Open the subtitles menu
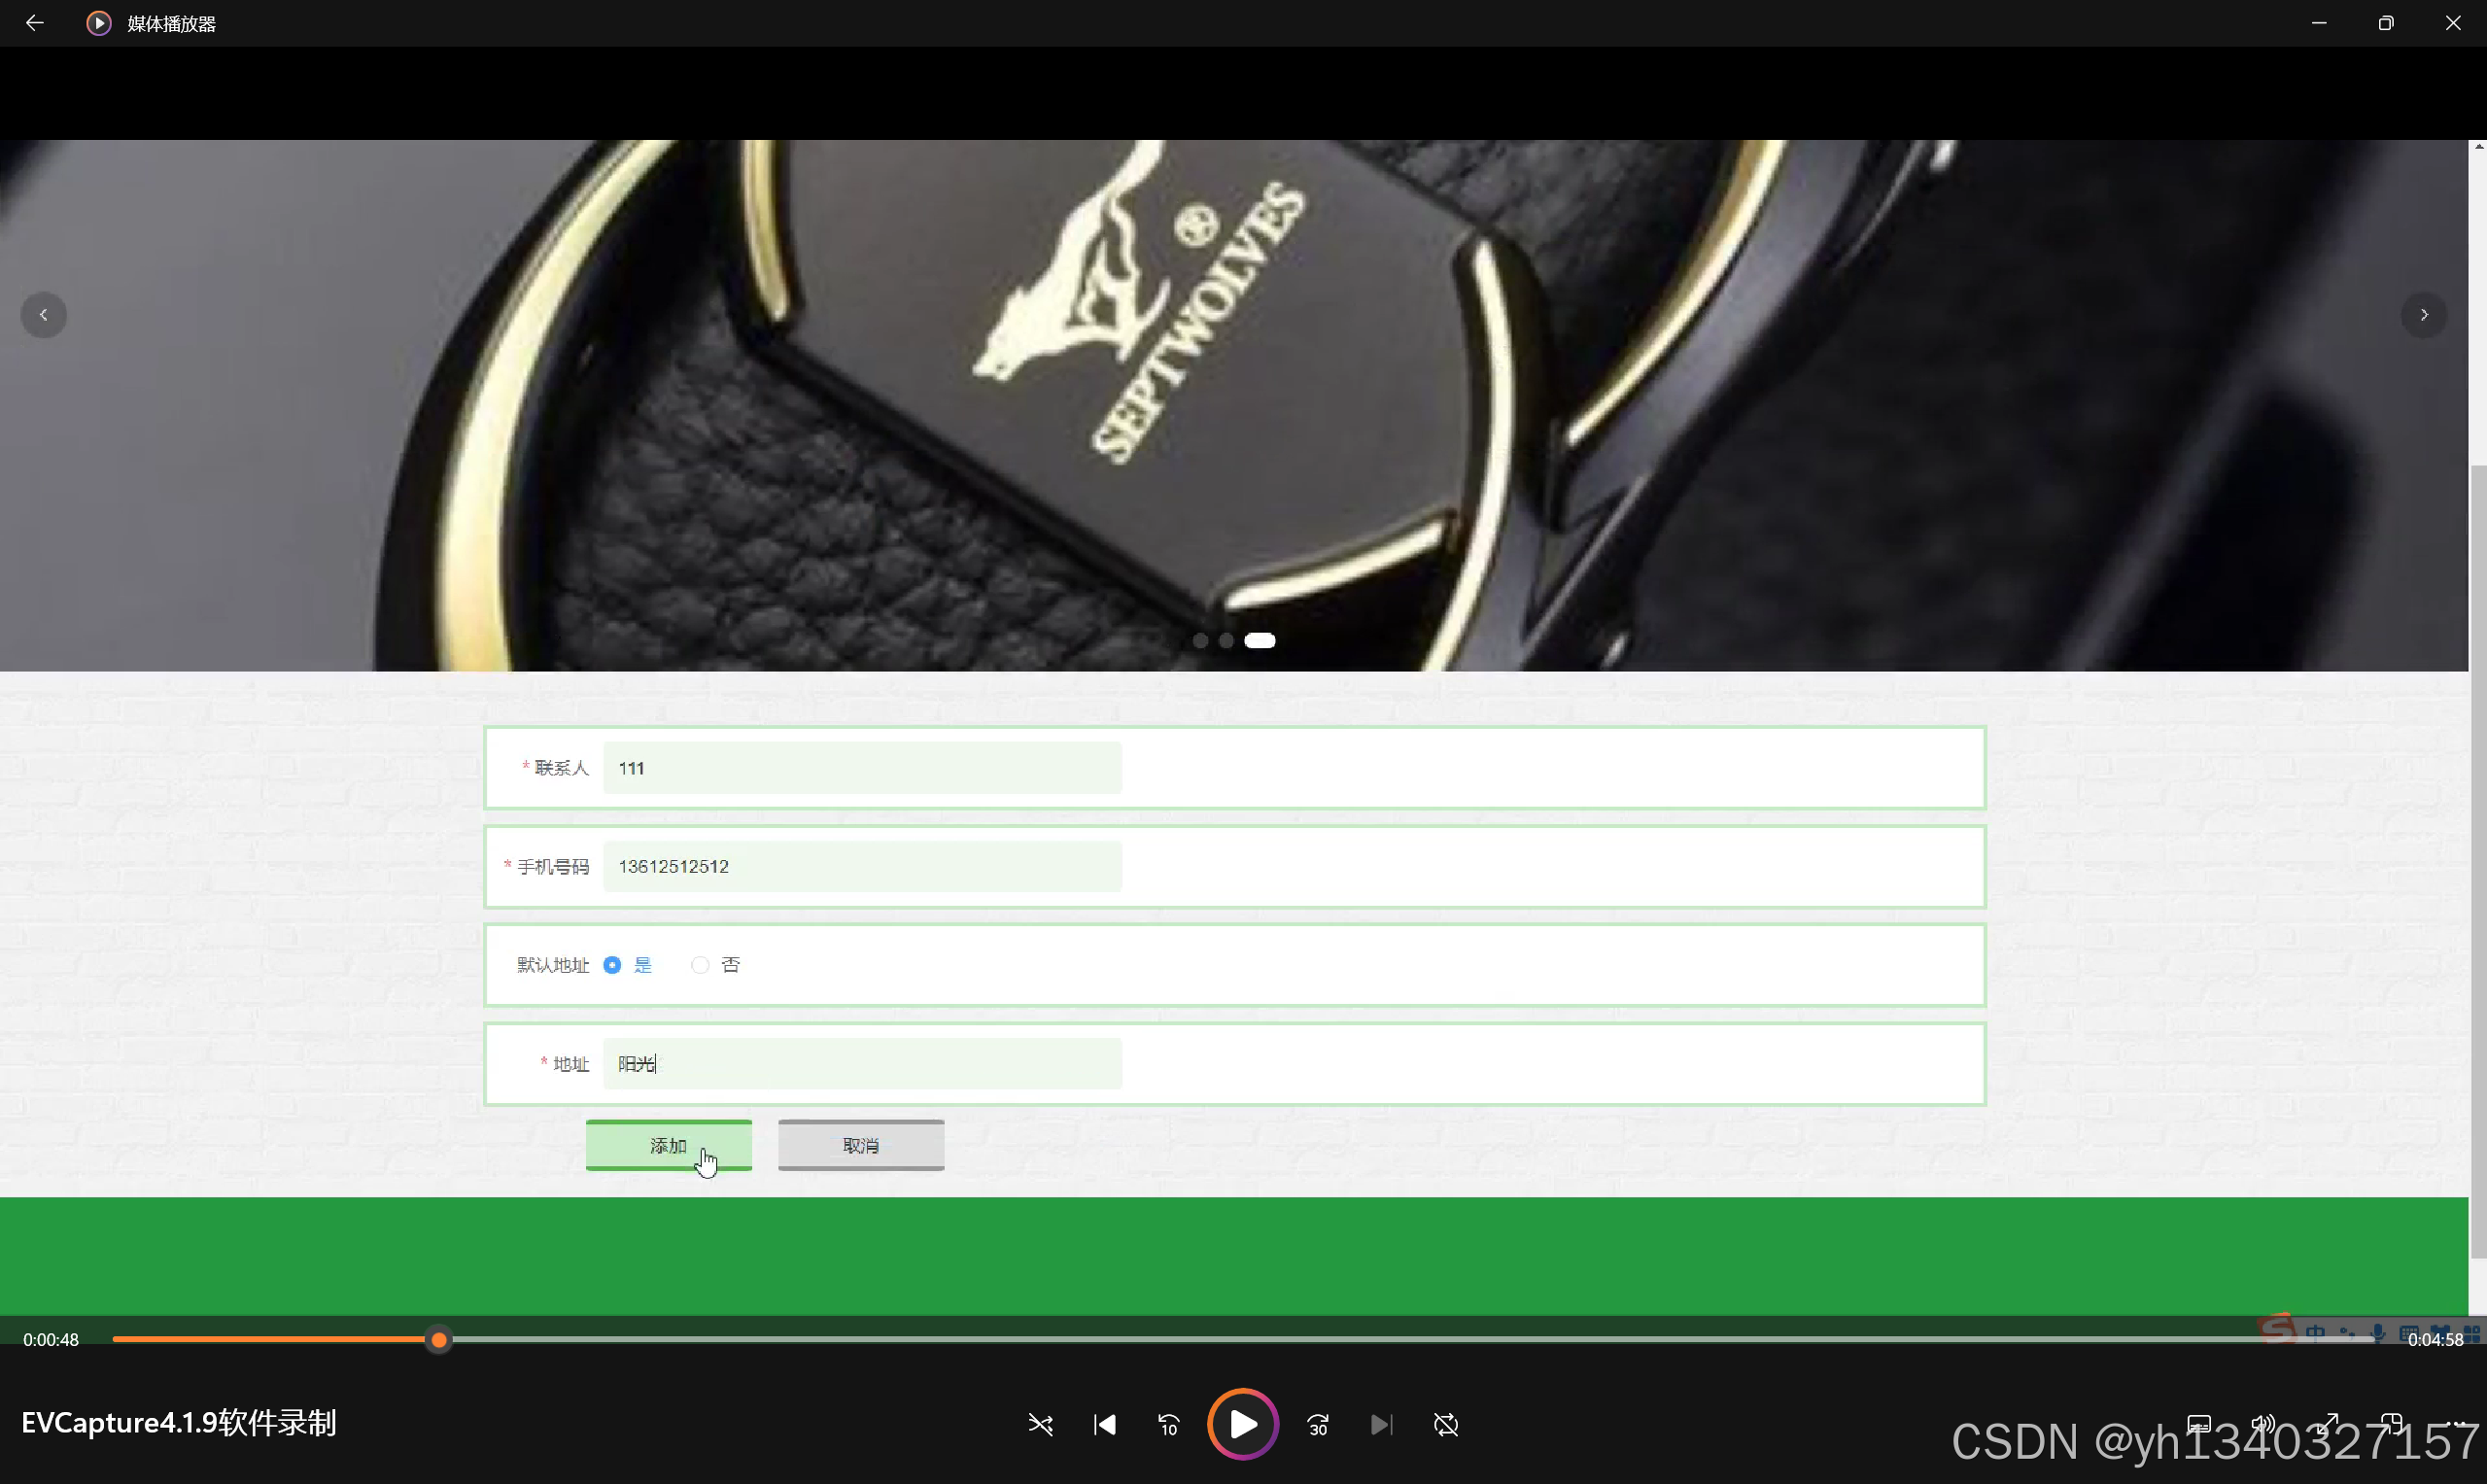This screenshot has height=1484, width=2487. point(2199,1424)
